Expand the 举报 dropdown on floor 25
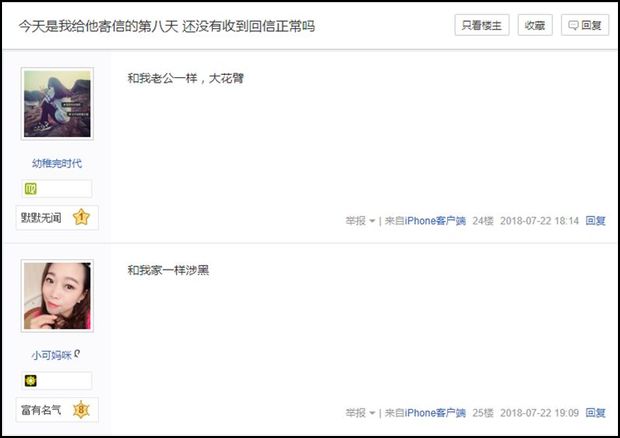The width and height of the screenshot is (620, 438). point(360,413)
